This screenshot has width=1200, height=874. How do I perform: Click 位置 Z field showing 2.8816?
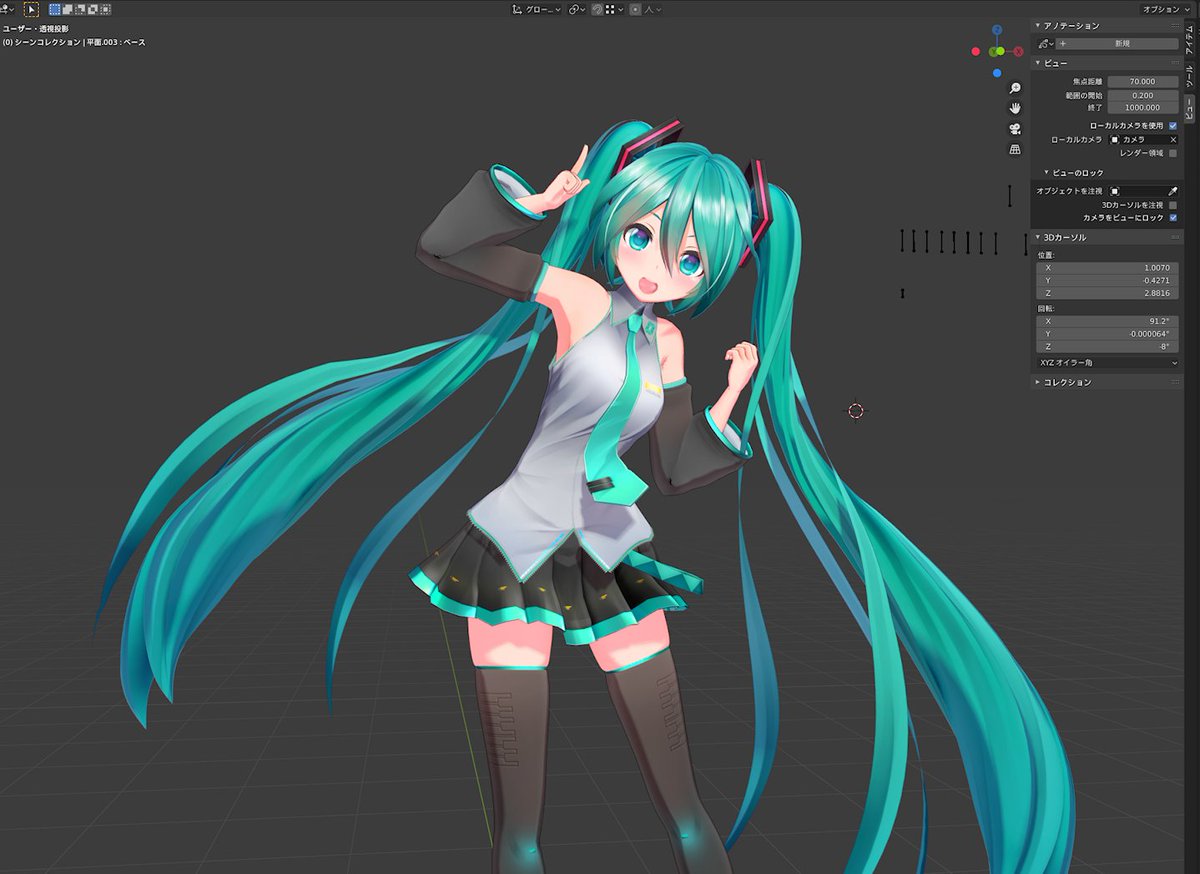[1107, 293]
